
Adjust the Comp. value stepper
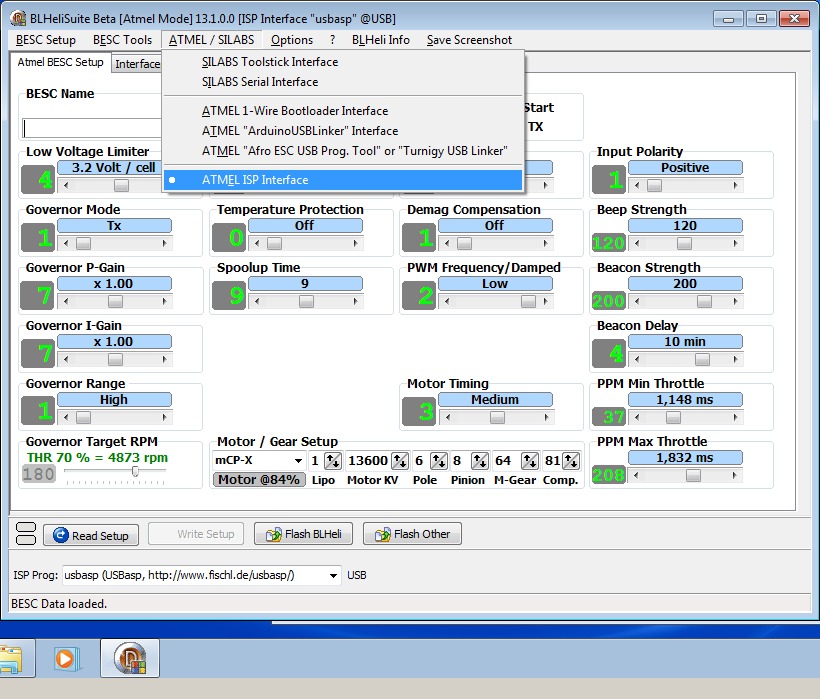[x=571, y=461]
